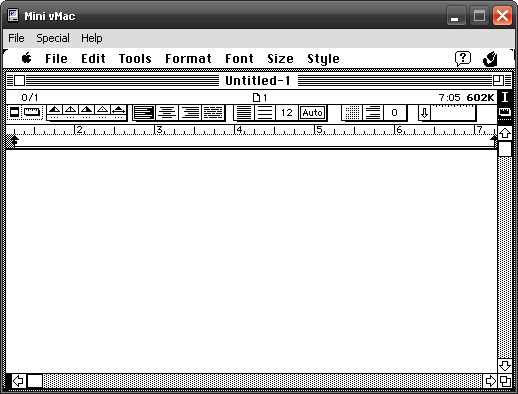The height and width of the screenshot is (394, 518).
Task: Select justified text alignment icon
Action: pyautogui.click(x=213, y=113)
